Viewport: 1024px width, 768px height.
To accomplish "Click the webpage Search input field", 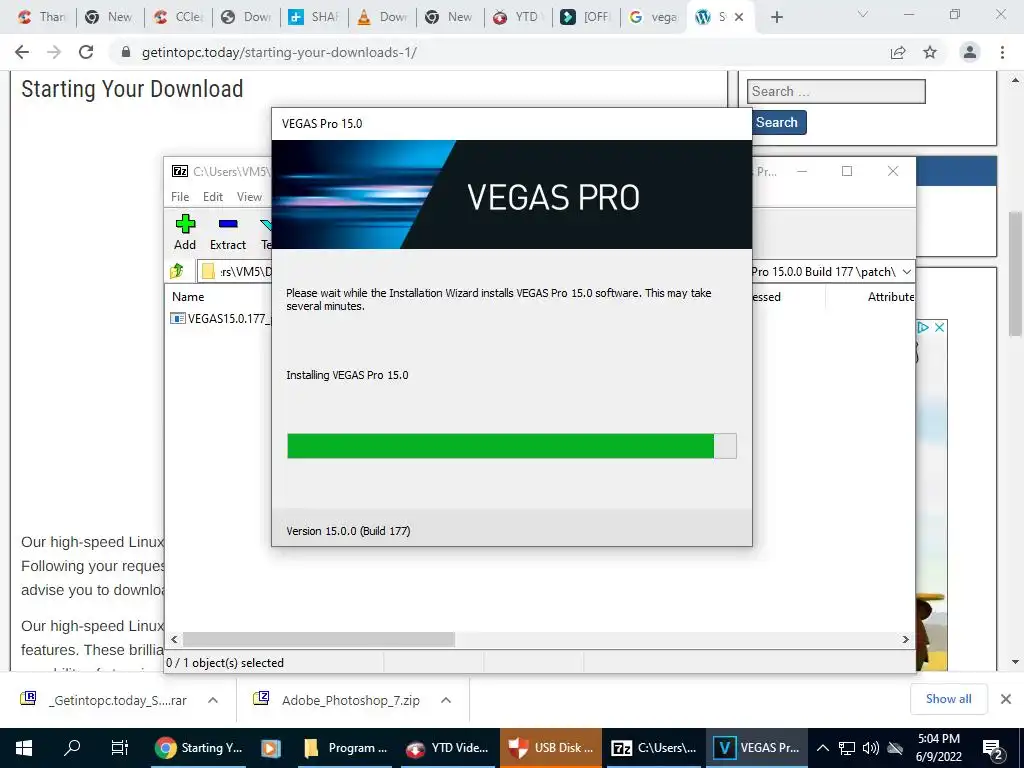I will click(836, 91).
